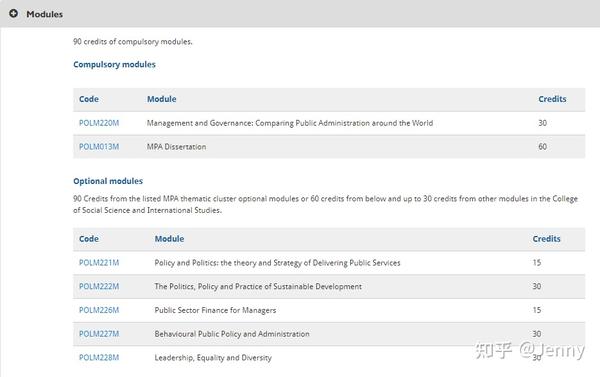Screen dimensions: 600x377
Task: Click the 15 credits value for POLM221M
Action: pyautogui.click(x=537, y=263)
